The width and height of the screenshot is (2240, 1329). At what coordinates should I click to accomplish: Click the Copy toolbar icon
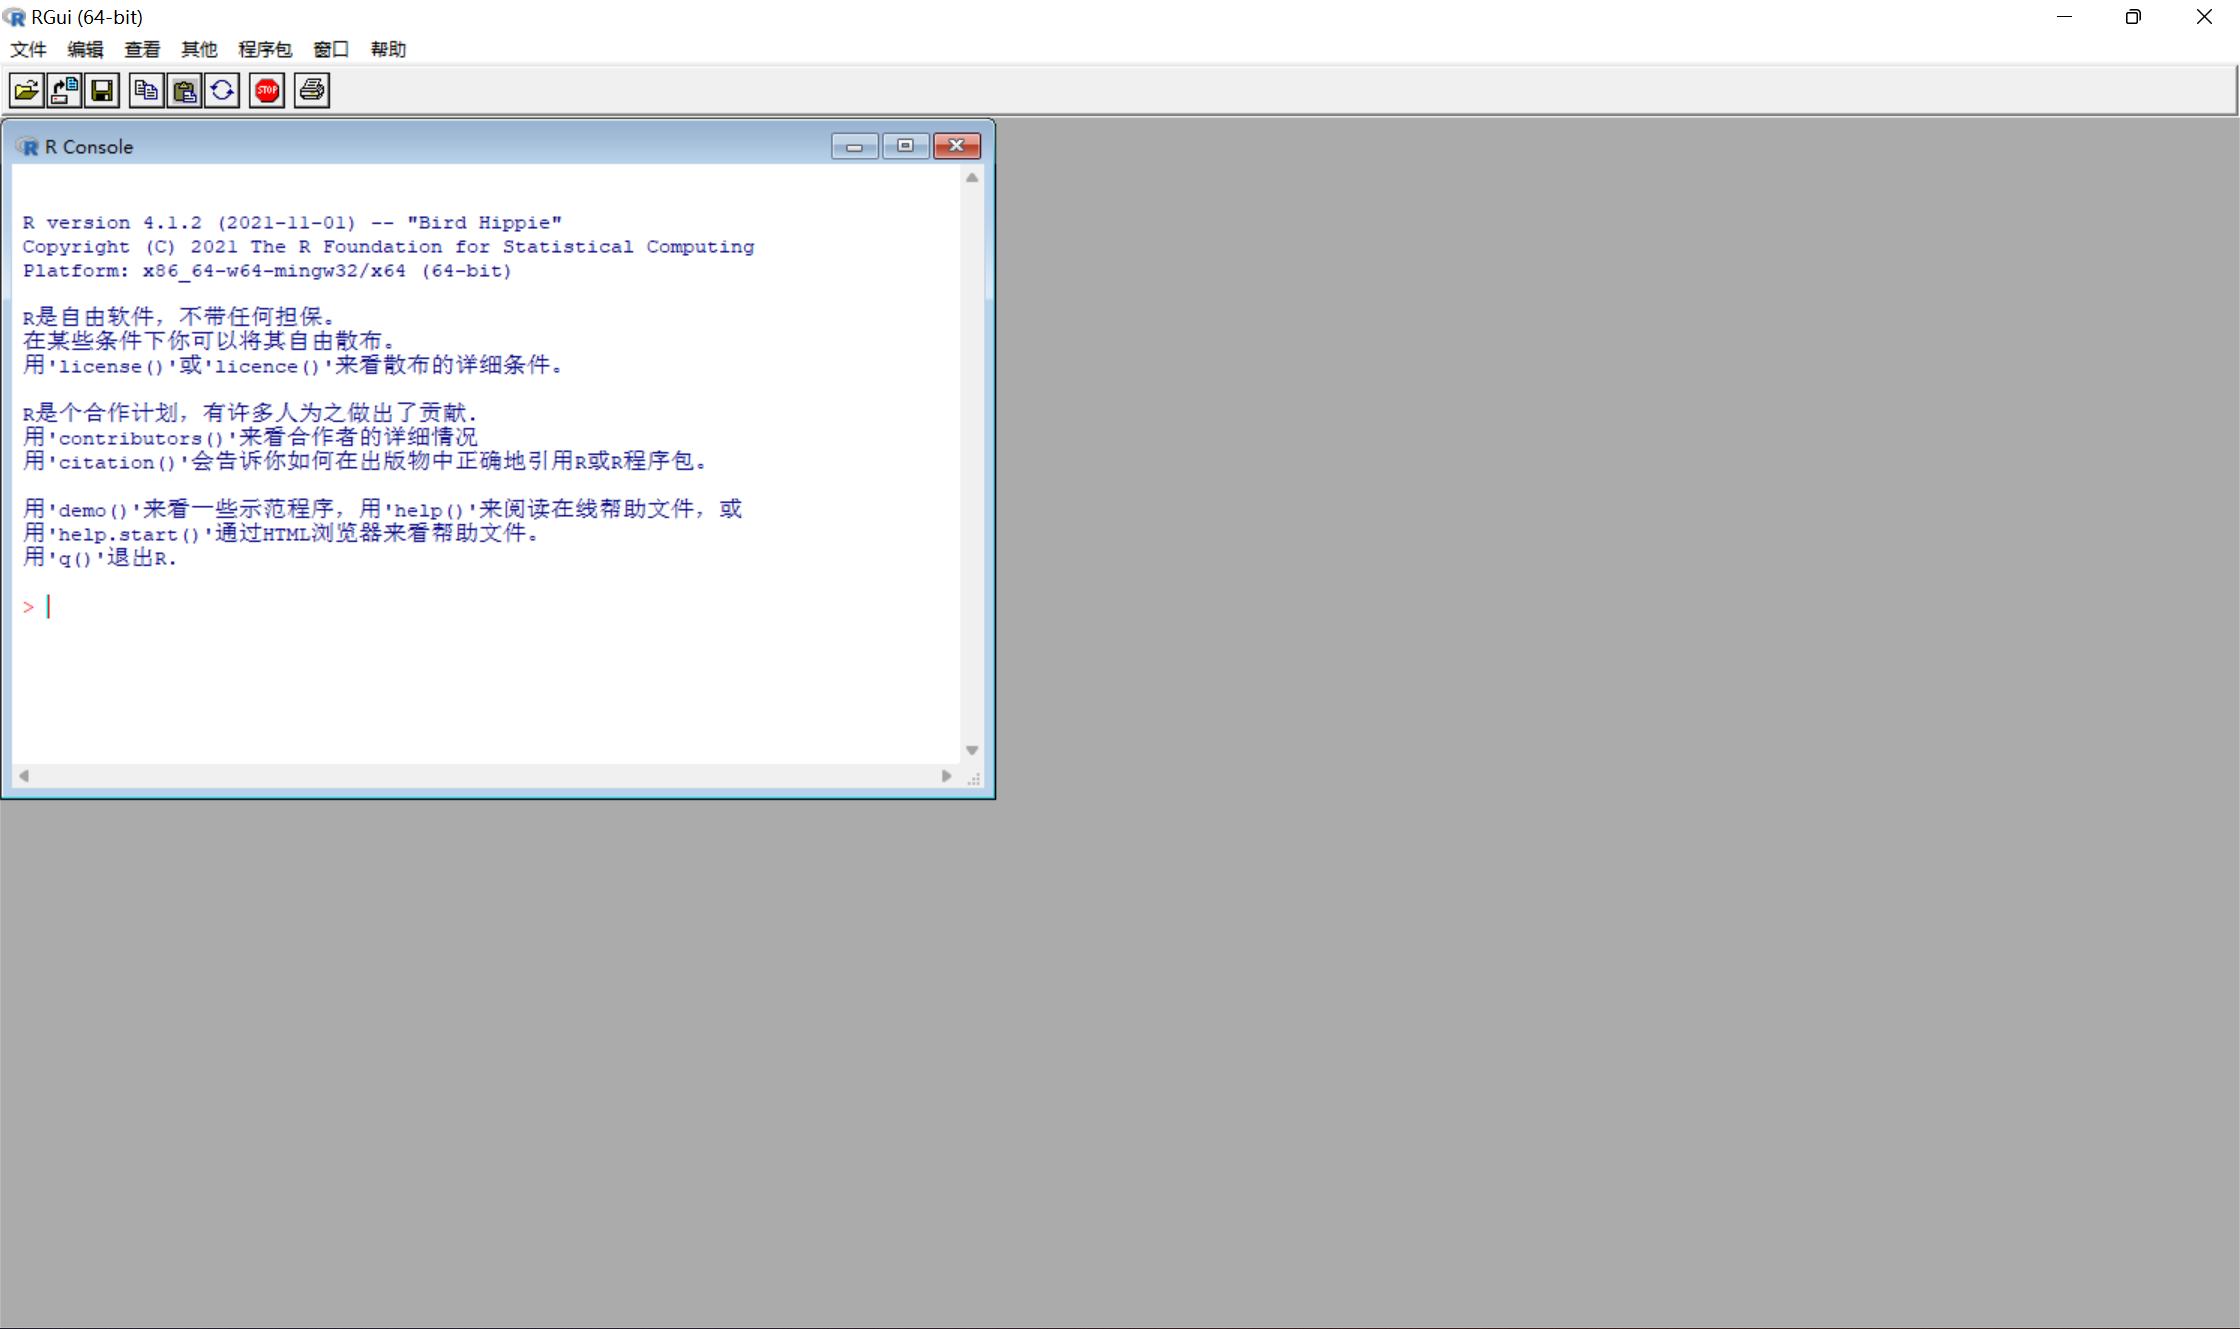(146, 91)
